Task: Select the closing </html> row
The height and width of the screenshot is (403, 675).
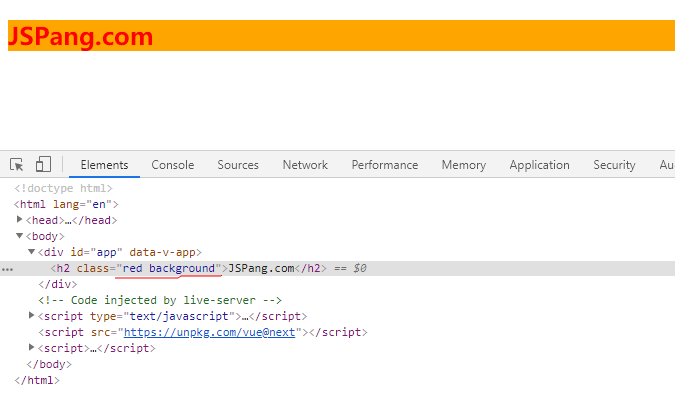Action: pyautogui.click(x=37, y=380)
